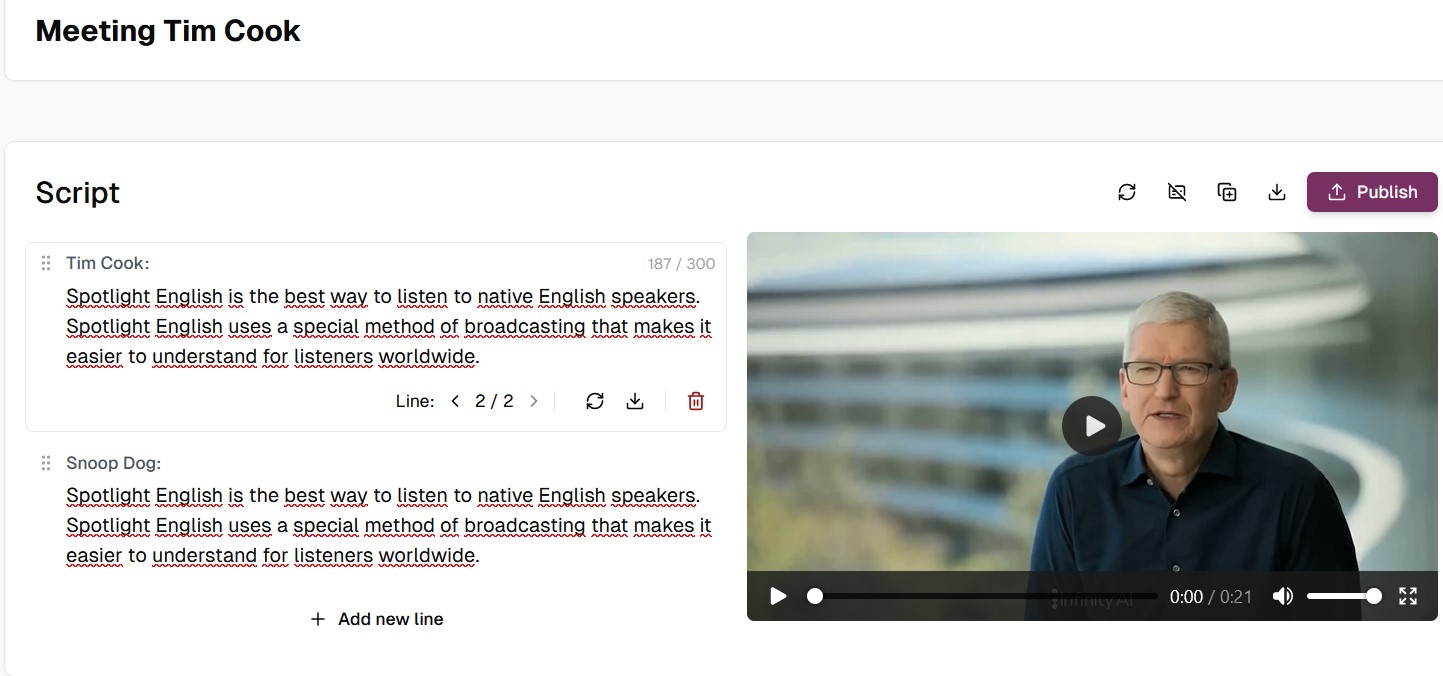
Task: Delete Tim Cook's line with trash icon
Action: click(696, 401)
